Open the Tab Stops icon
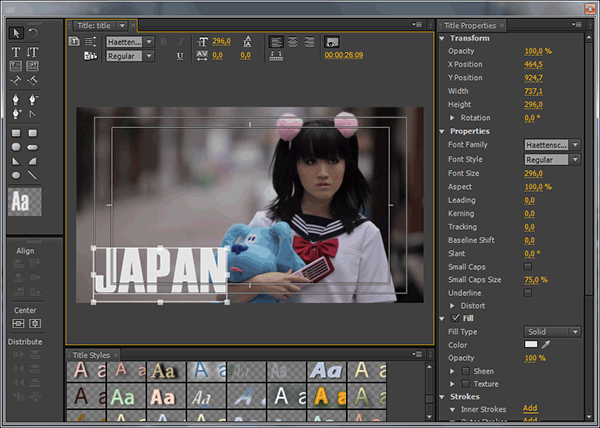This screenshot has width=600, height=428. tap(276, 56)
